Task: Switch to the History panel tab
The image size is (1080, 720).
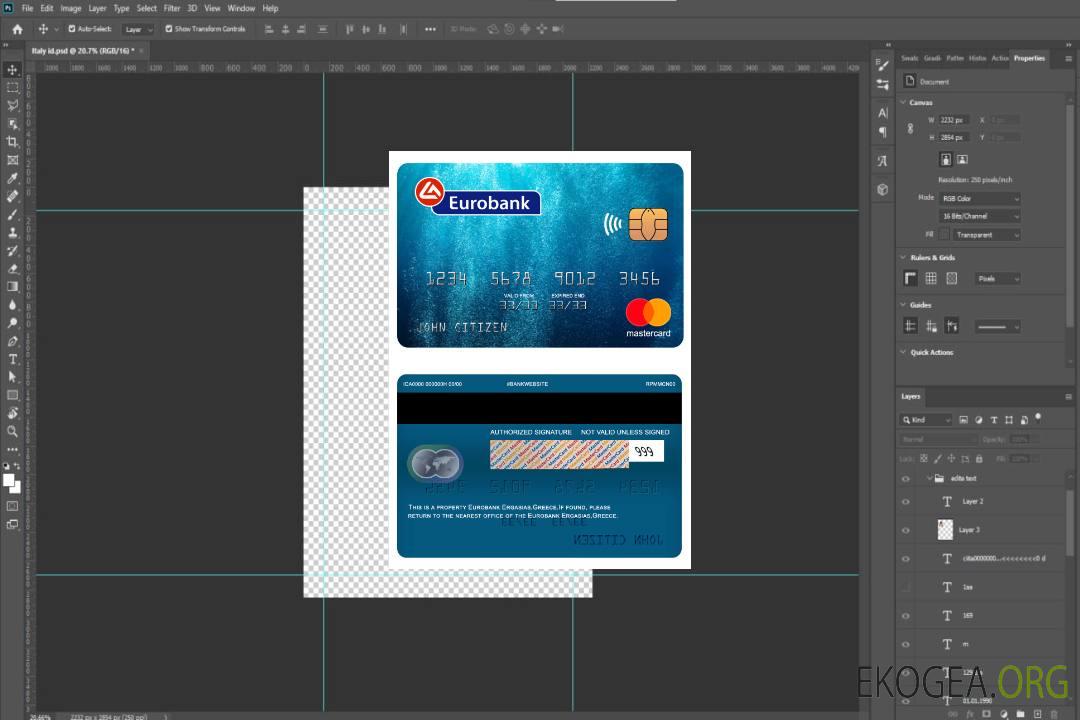Action: click(977, 59)
